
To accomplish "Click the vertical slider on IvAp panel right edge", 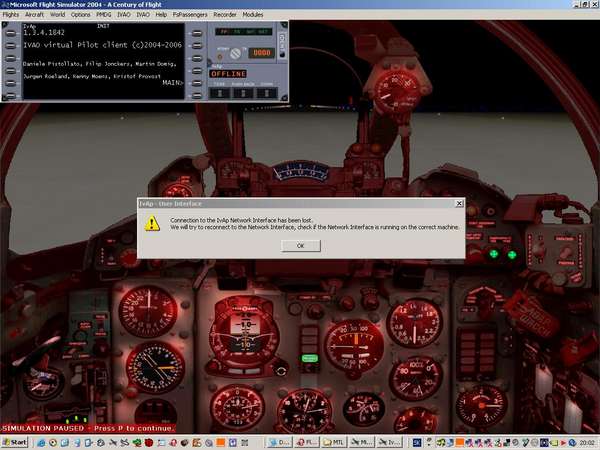I will 283,46.
